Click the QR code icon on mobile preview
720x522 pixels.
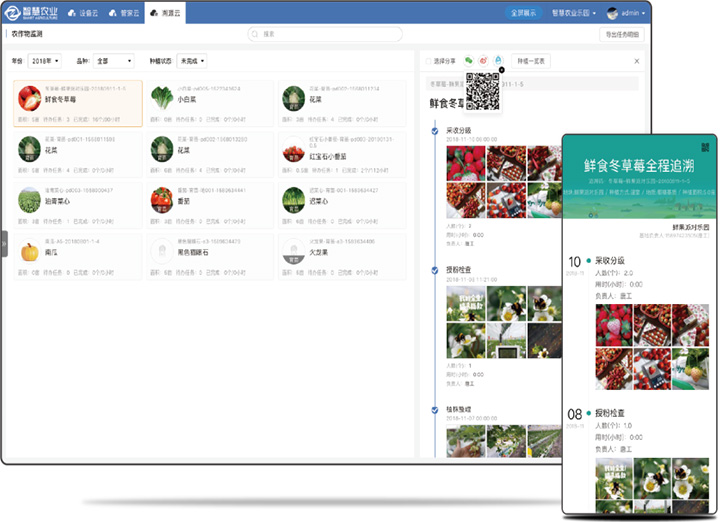pyautogui.click(x=704, y=147)
